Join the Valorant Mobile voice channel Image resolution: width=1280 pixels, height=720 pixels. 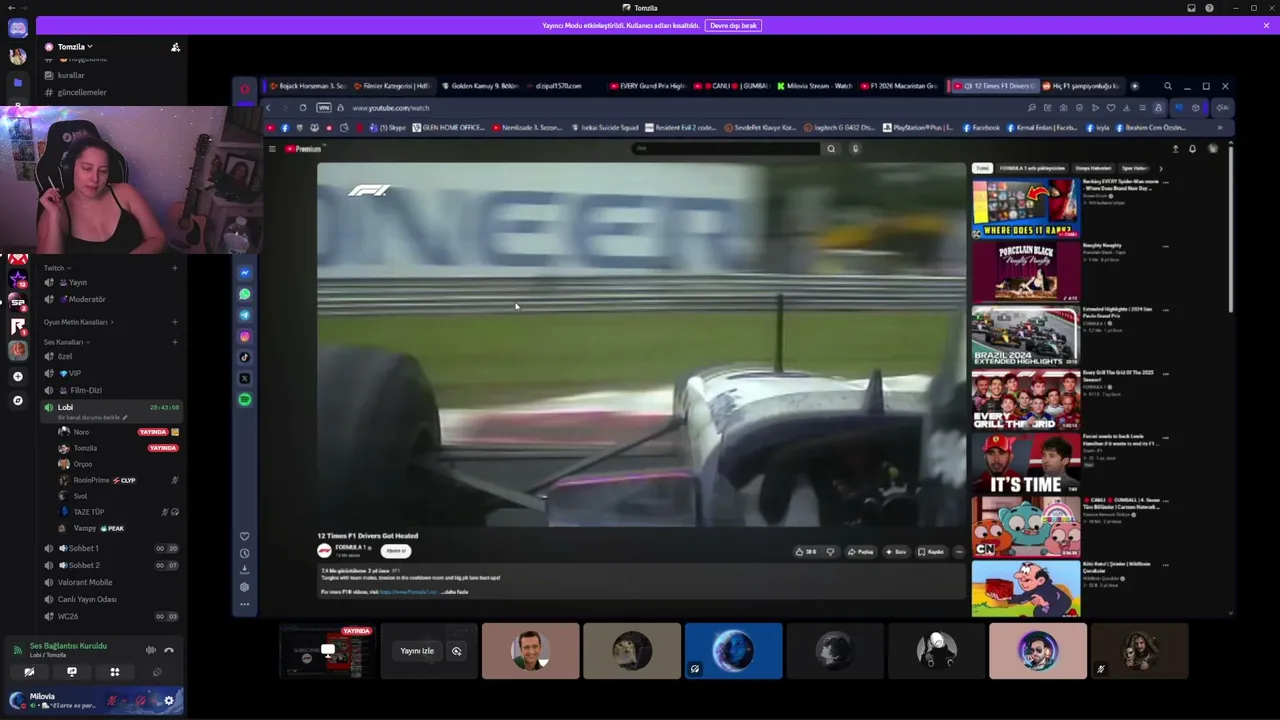point(111,583)
